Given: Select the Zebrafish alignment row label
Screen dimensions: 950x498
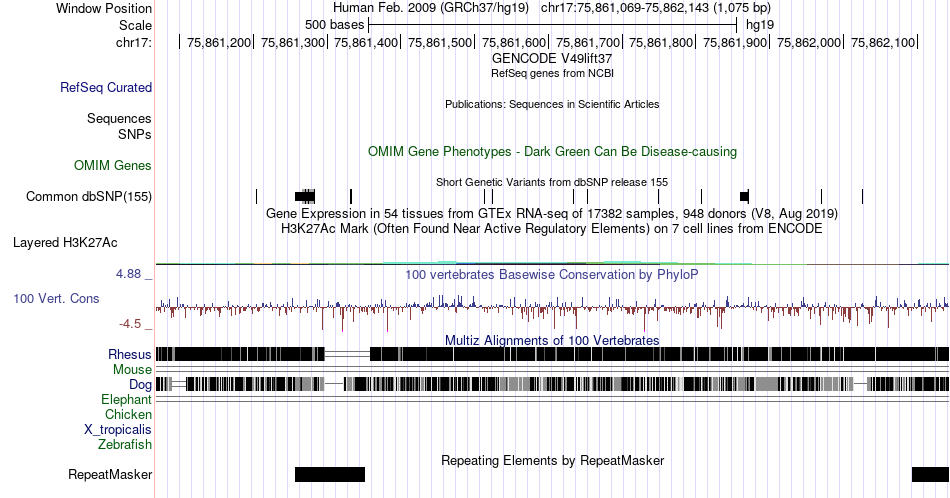Looking at the screenshot, I should 125,444.
